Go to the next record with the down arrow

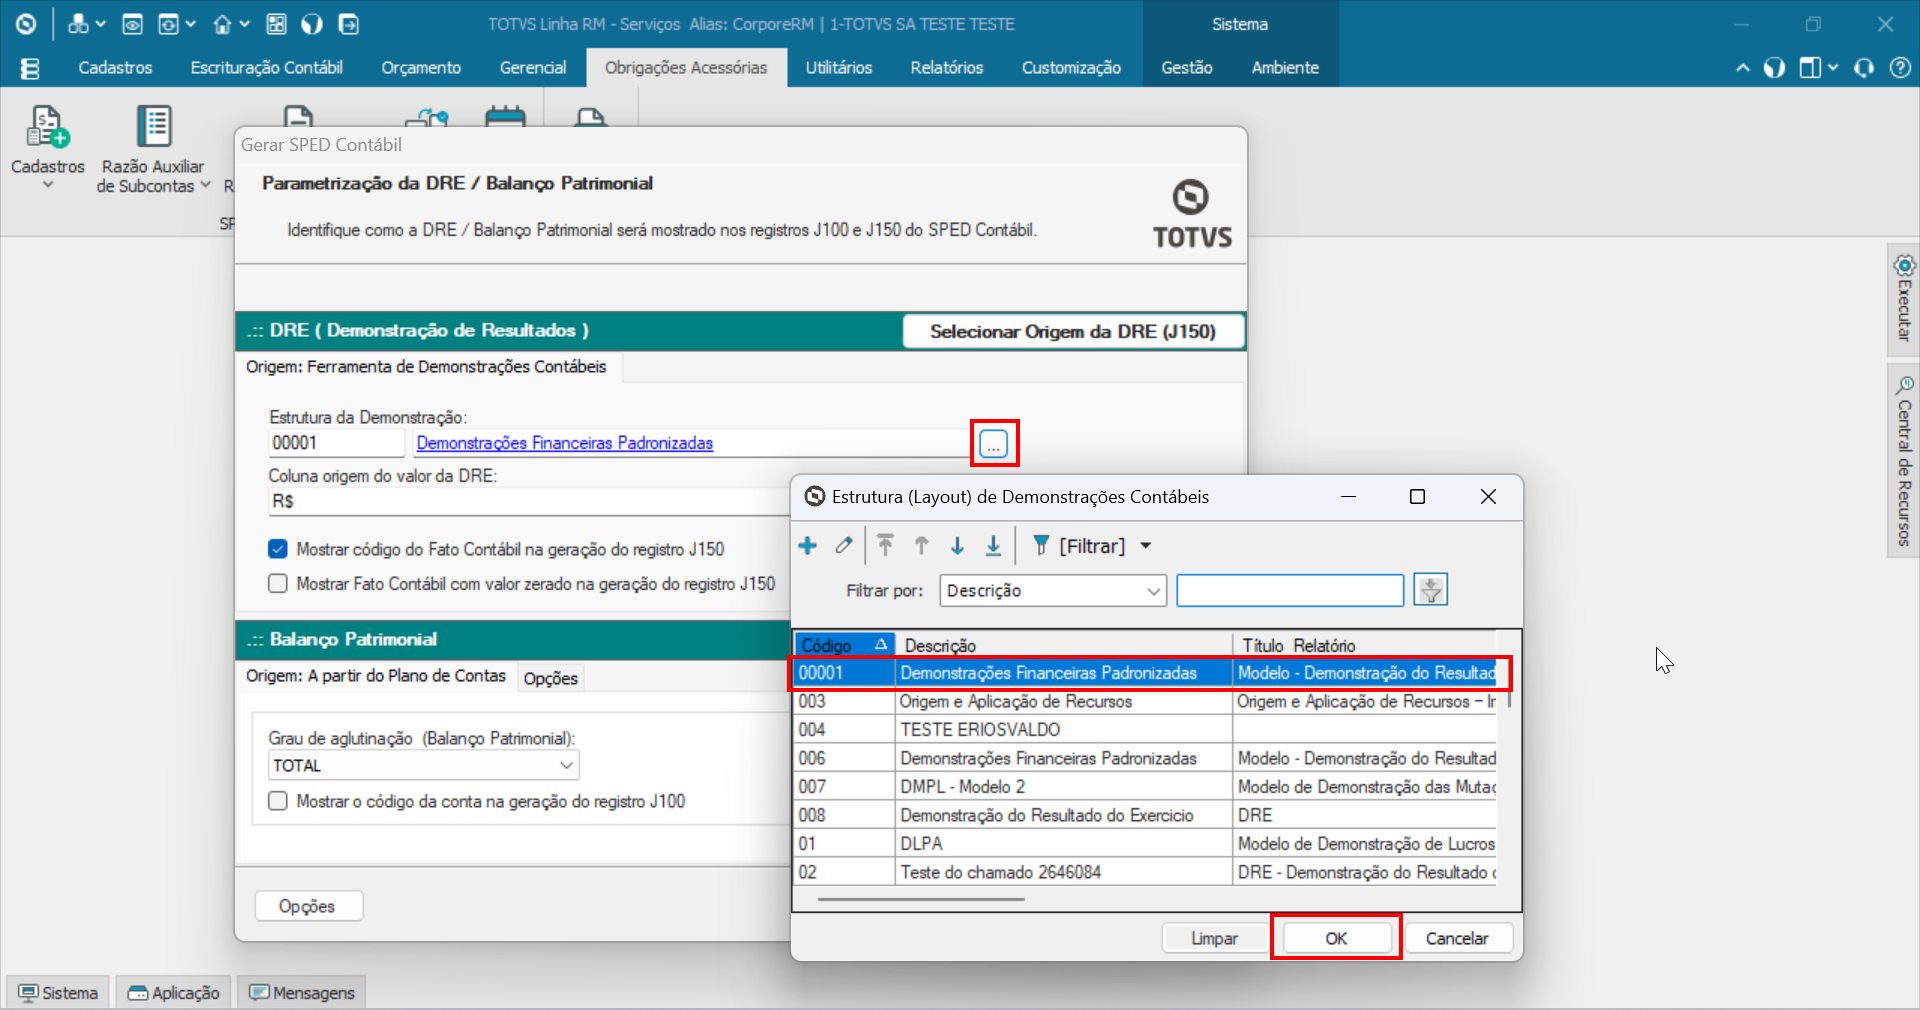click(957, 545)
